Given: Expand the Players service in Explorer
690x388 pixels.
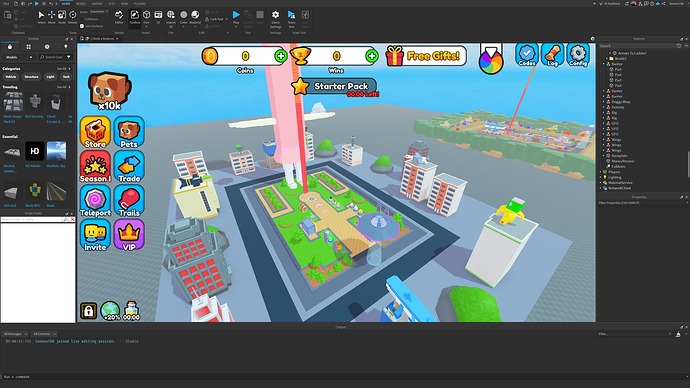Looking at the screenshot, I should pyautogui.click(x=601, y=172).
